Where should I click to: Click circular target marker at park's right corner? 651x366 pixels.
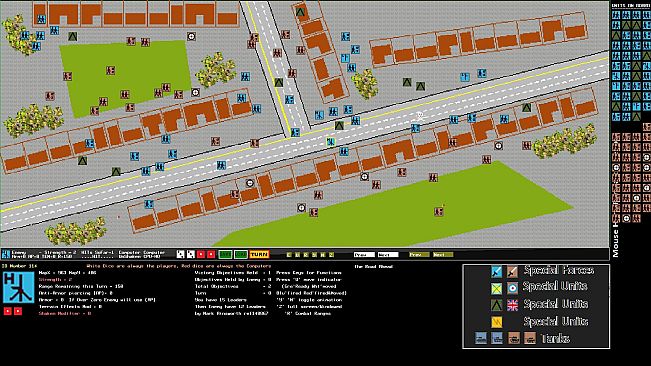pyautogui.click(x=196, y=92)
